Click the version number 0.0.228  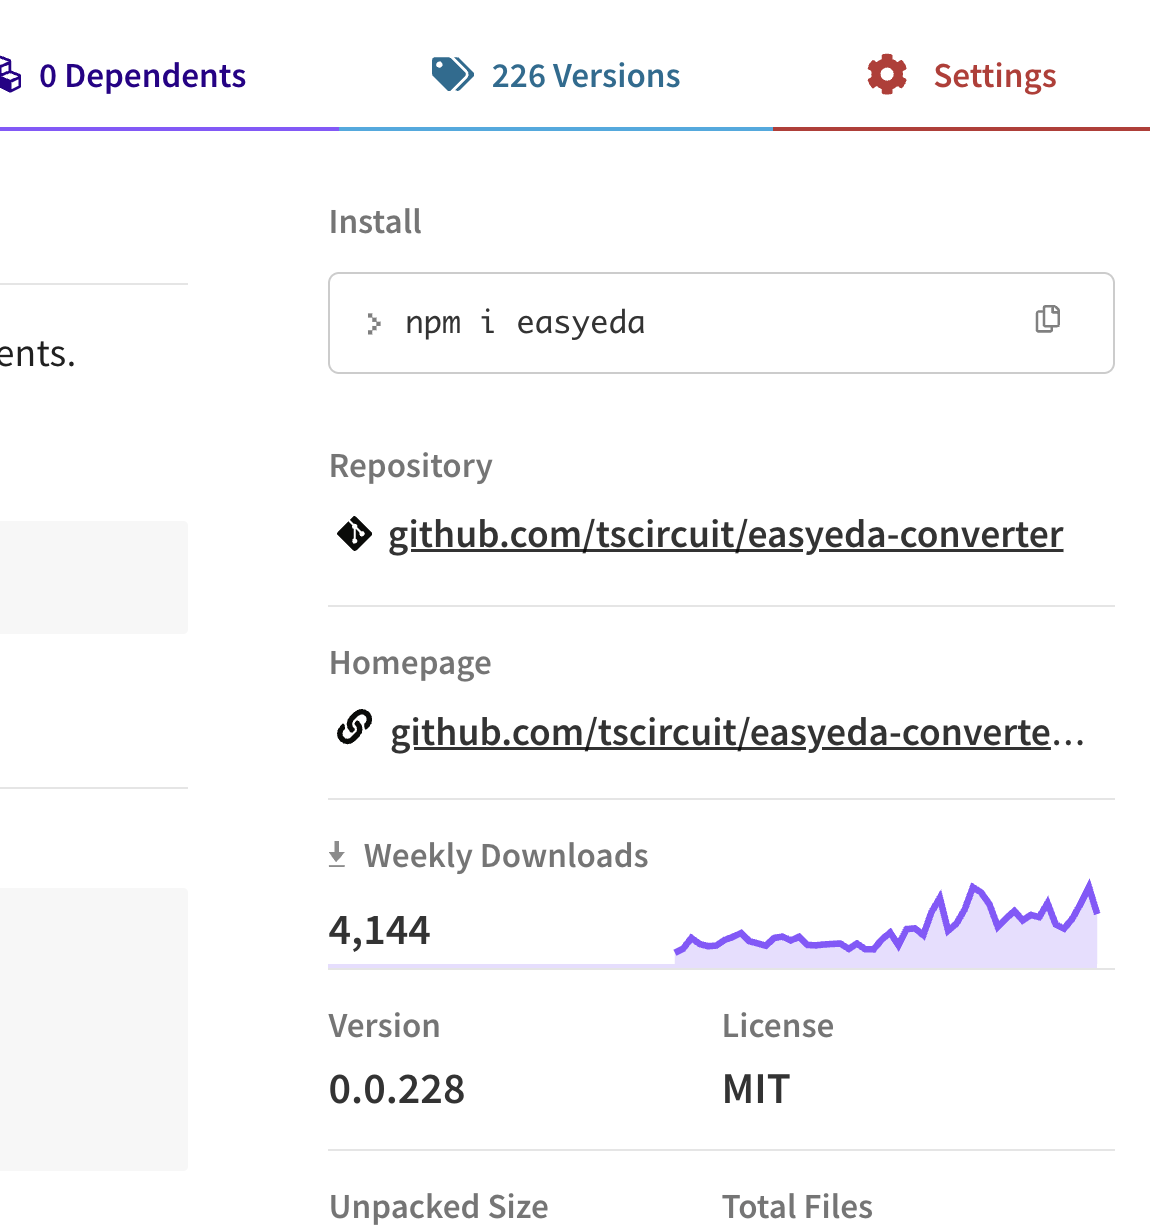pos(397,1089)
